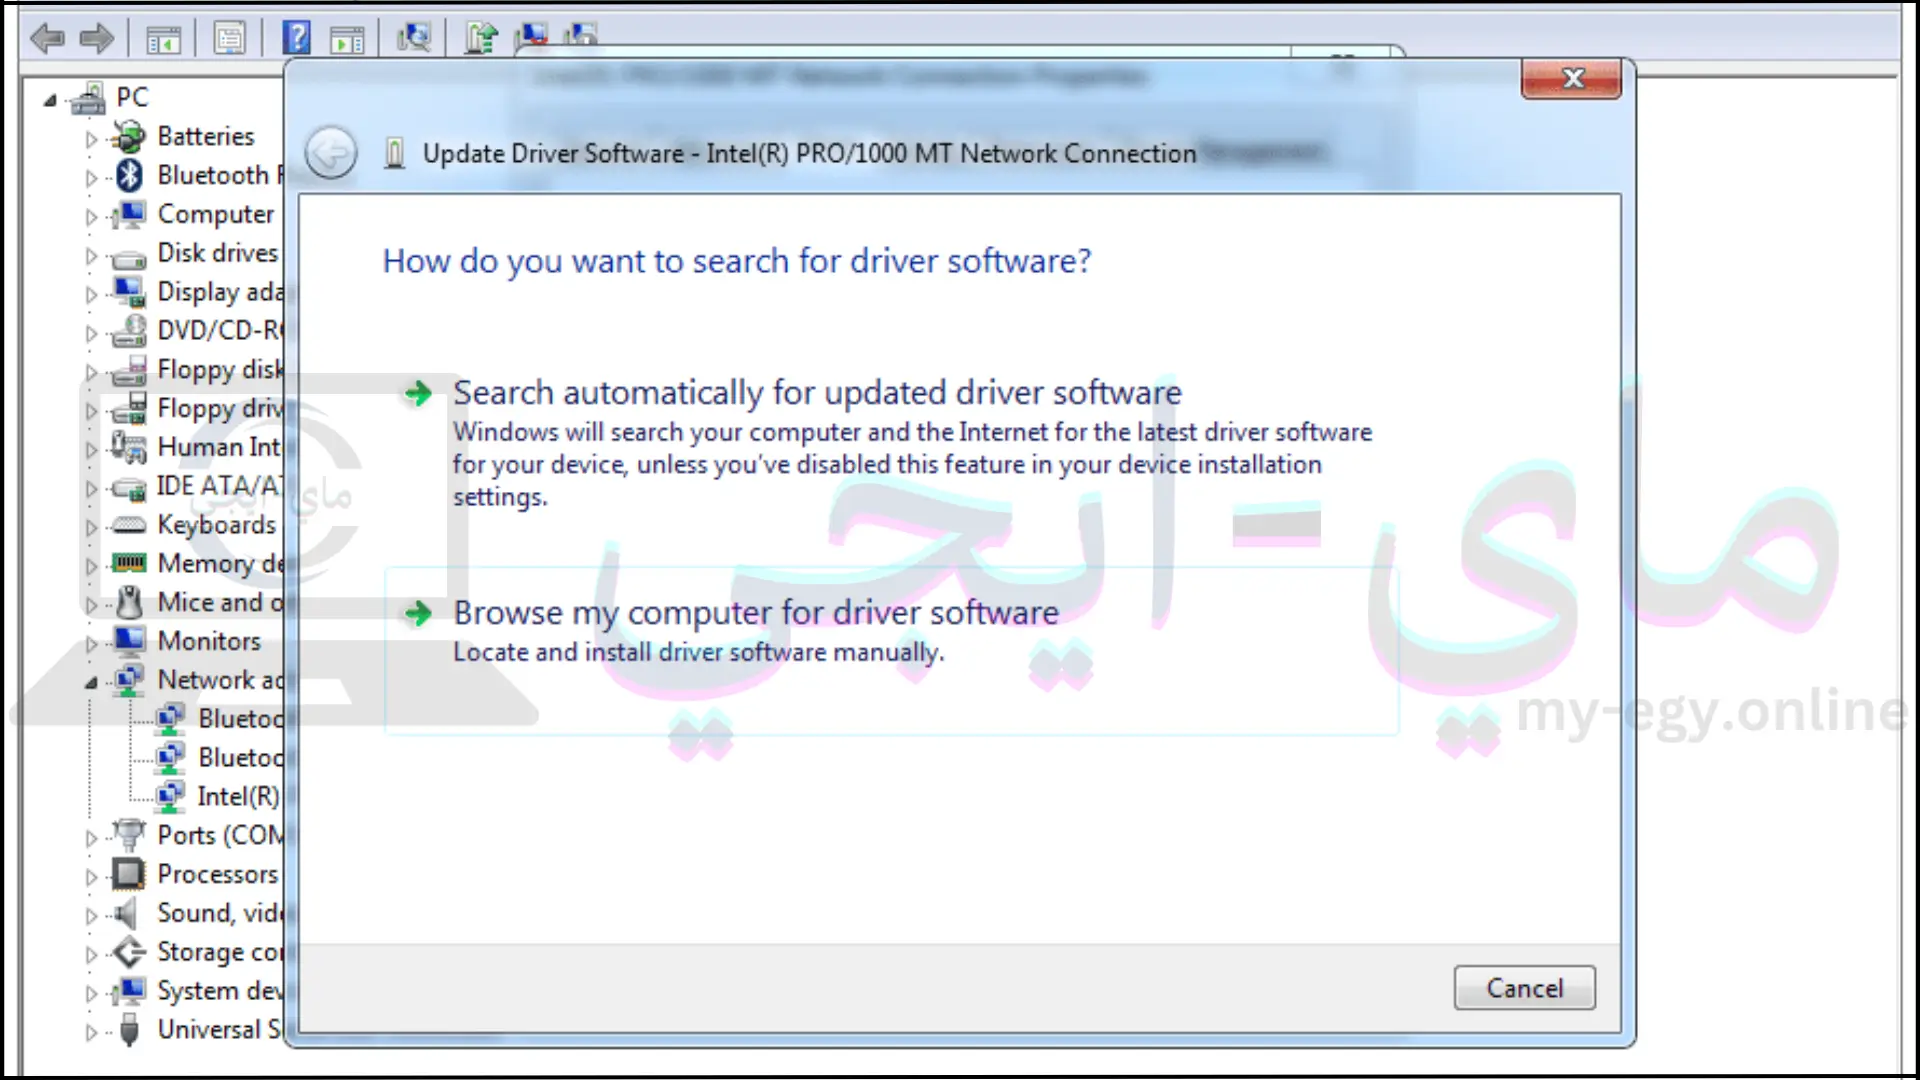Image resolution: width=1920 pixels, height=1080 pixels.
Task: Click the IDE ATA/A tree label
Action: [x=220, y=486]
